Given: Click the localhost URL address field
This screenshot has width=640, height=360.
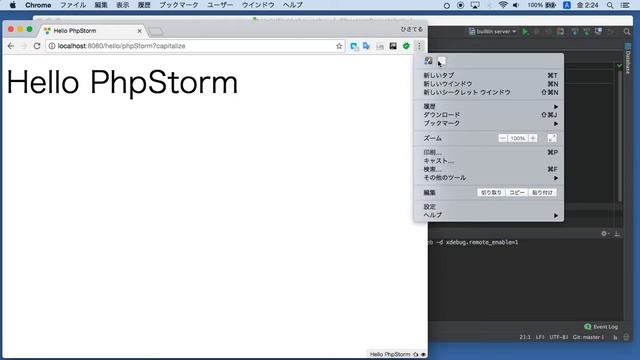Looking at the screenshot, I should pos(194,46).
